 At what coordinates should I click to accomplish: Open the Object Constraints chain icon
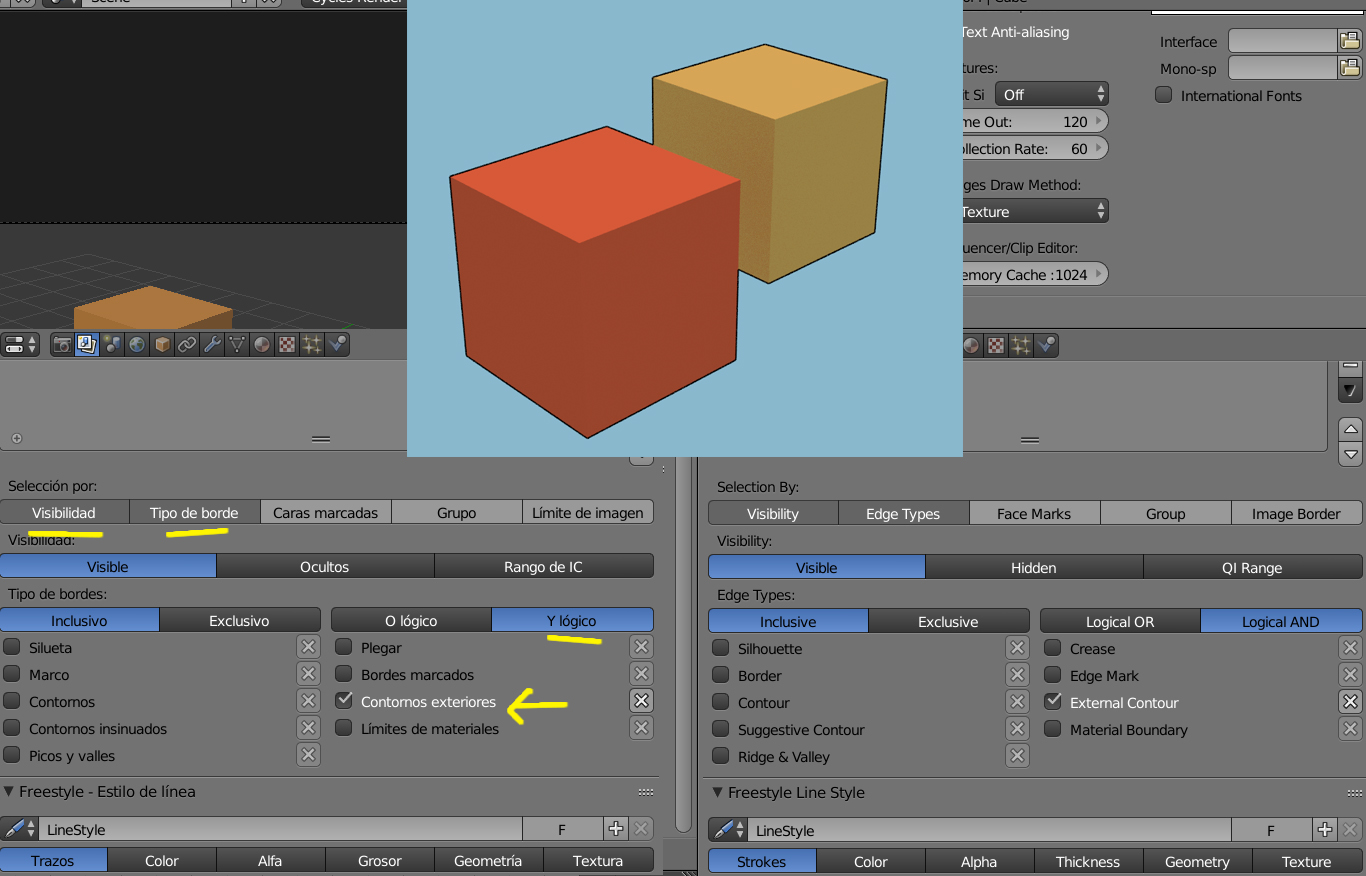187,345
